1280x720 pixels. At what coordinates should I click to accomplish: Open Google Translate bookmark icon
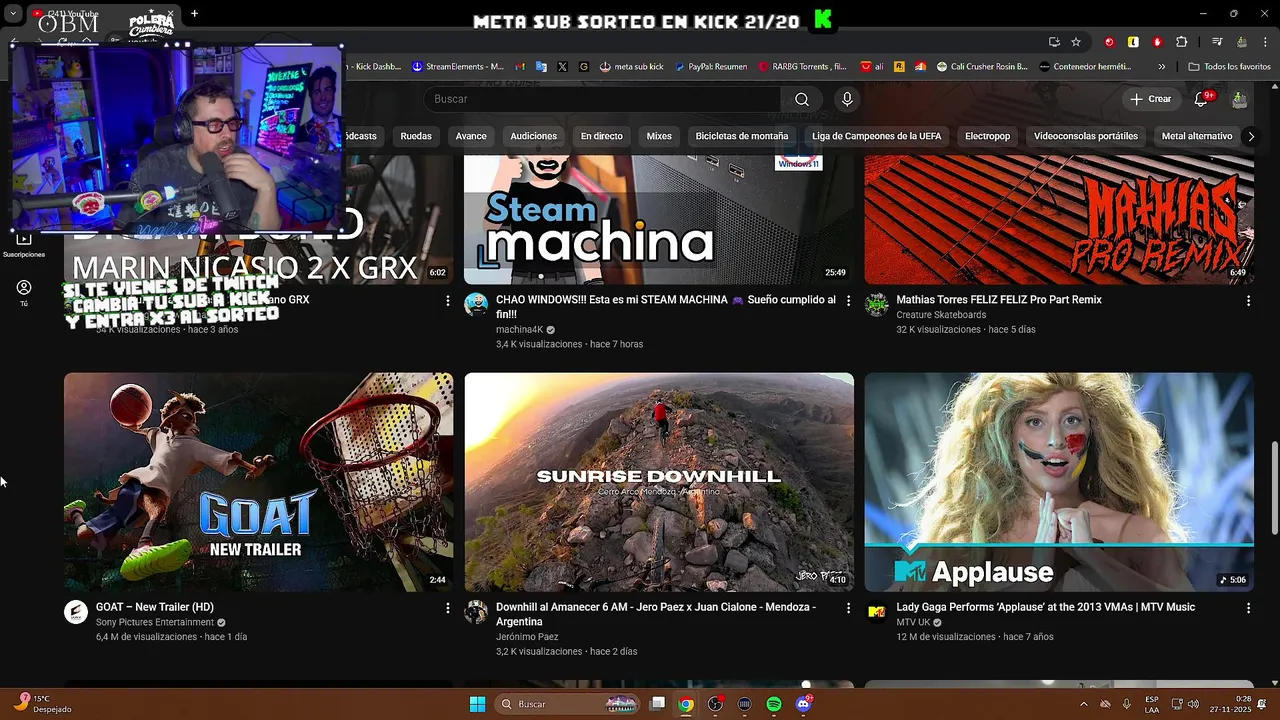541,67
